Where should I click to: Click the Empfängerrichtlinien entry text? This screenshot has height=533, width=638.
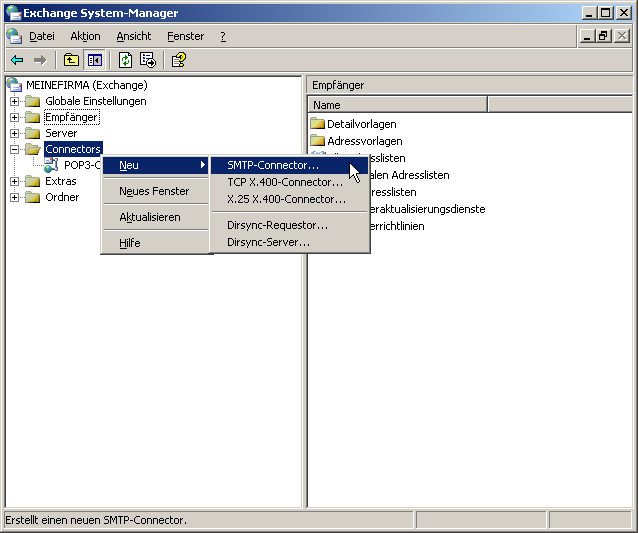[x=397, y=226]
